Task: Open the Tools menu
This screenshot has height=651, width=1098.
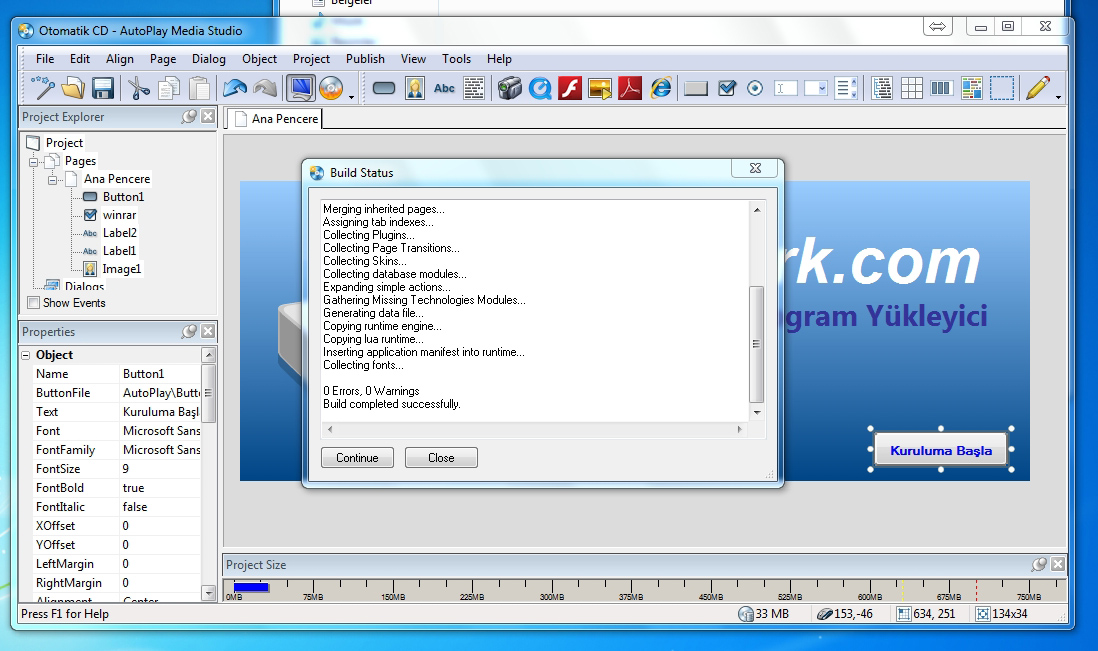Action: tap(457, 59)
